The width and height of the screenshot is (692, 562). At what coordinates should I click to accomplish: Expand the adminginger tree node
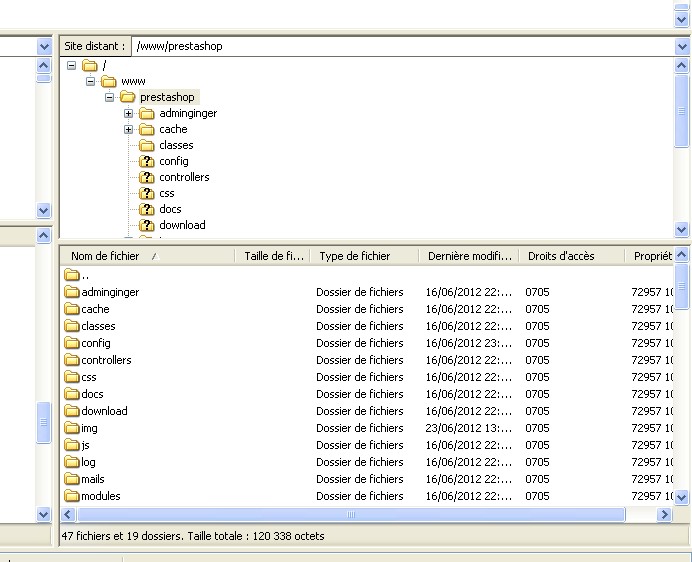coord(128,113)
